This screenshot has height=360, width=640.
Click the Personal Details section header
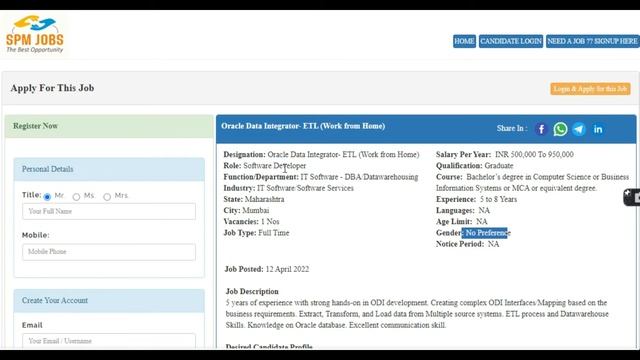tap(109, 169)
